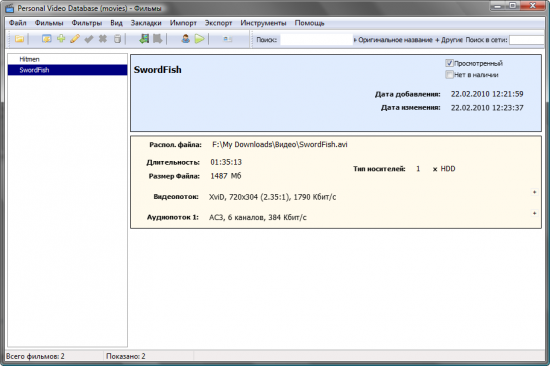Open the Файл menu
Viewport: 550px width, 366px height.
coord(18,23)
